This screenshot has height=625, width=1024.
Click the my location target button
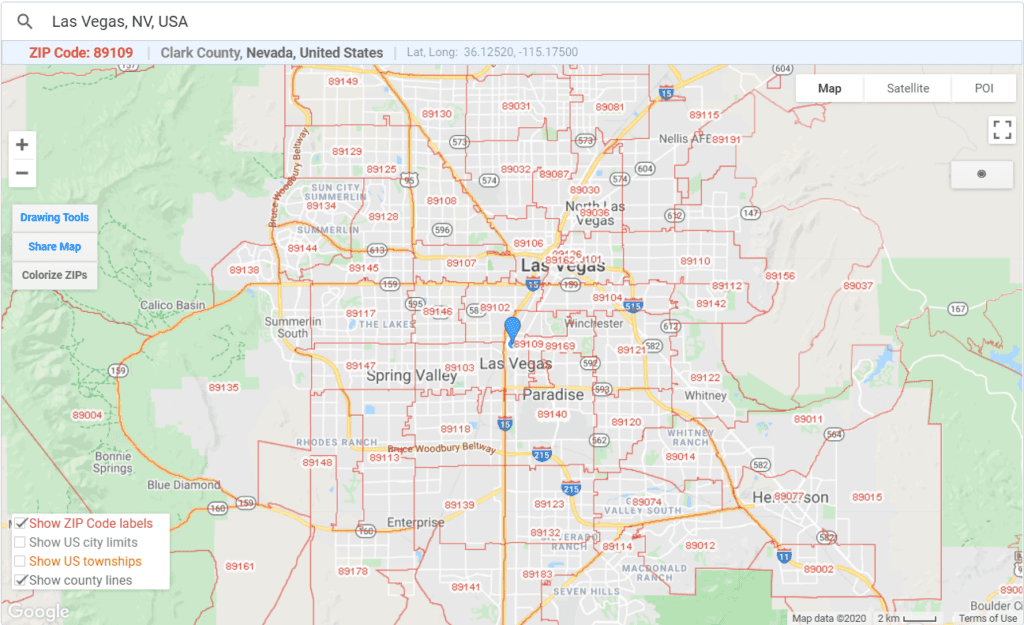tap(982, 174)
